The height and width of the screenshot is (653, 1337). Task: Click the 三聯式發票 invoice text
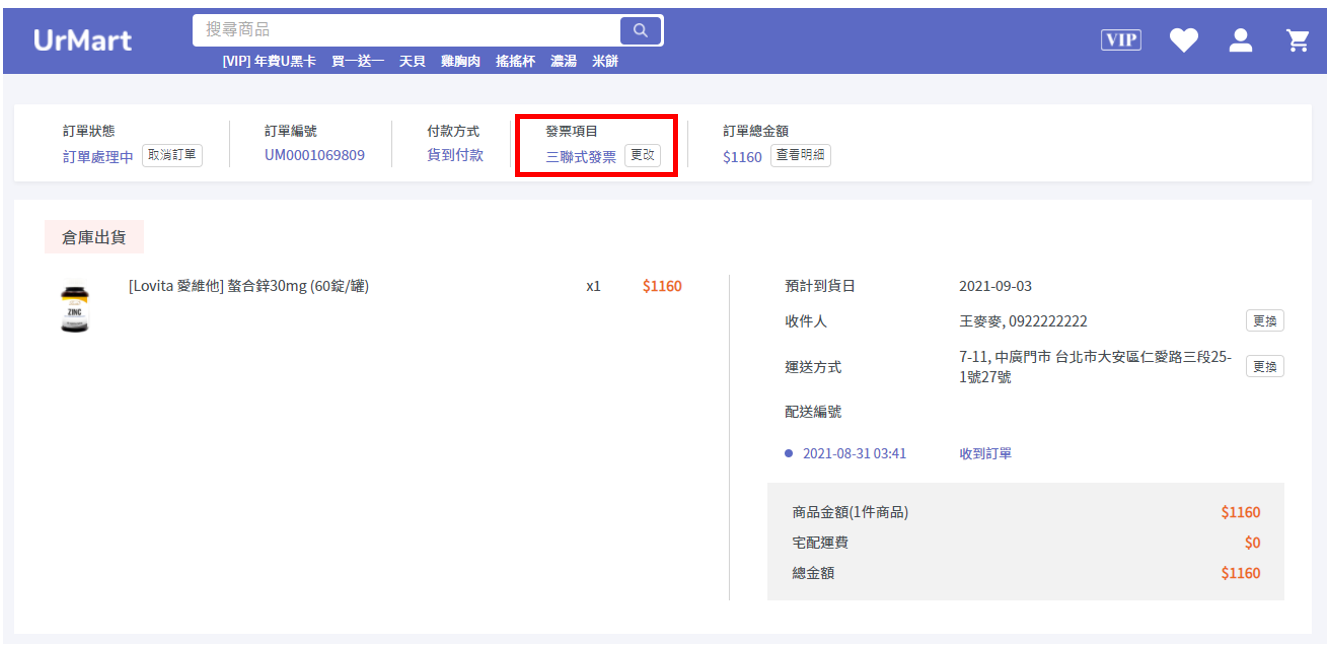[x=581, y=157]
